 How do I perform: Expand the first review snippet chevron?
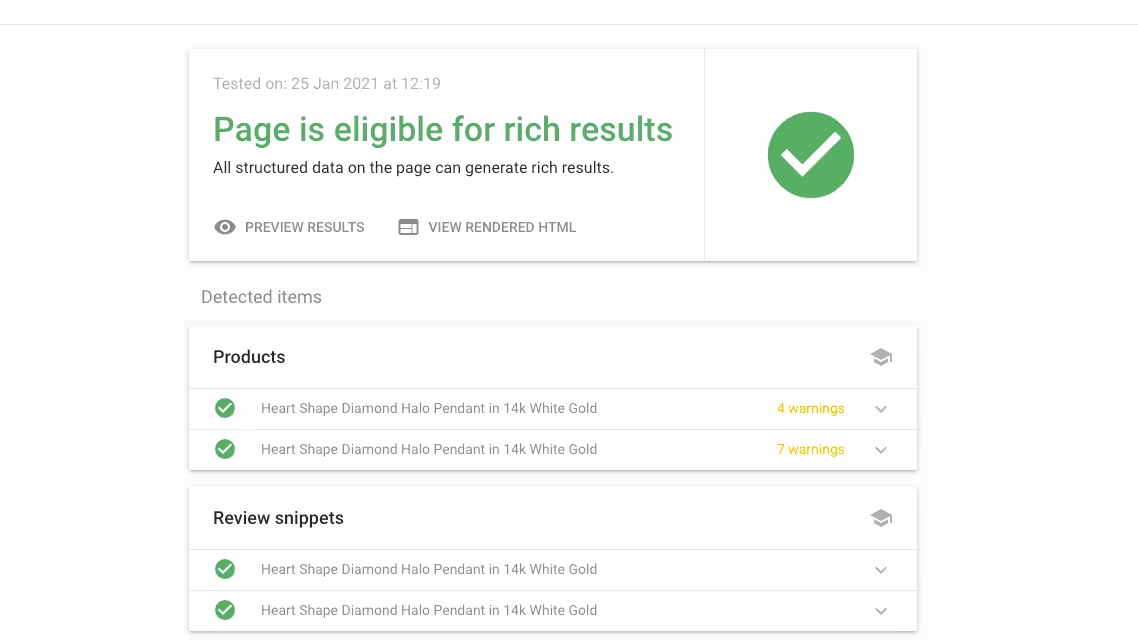coord(881,570)
